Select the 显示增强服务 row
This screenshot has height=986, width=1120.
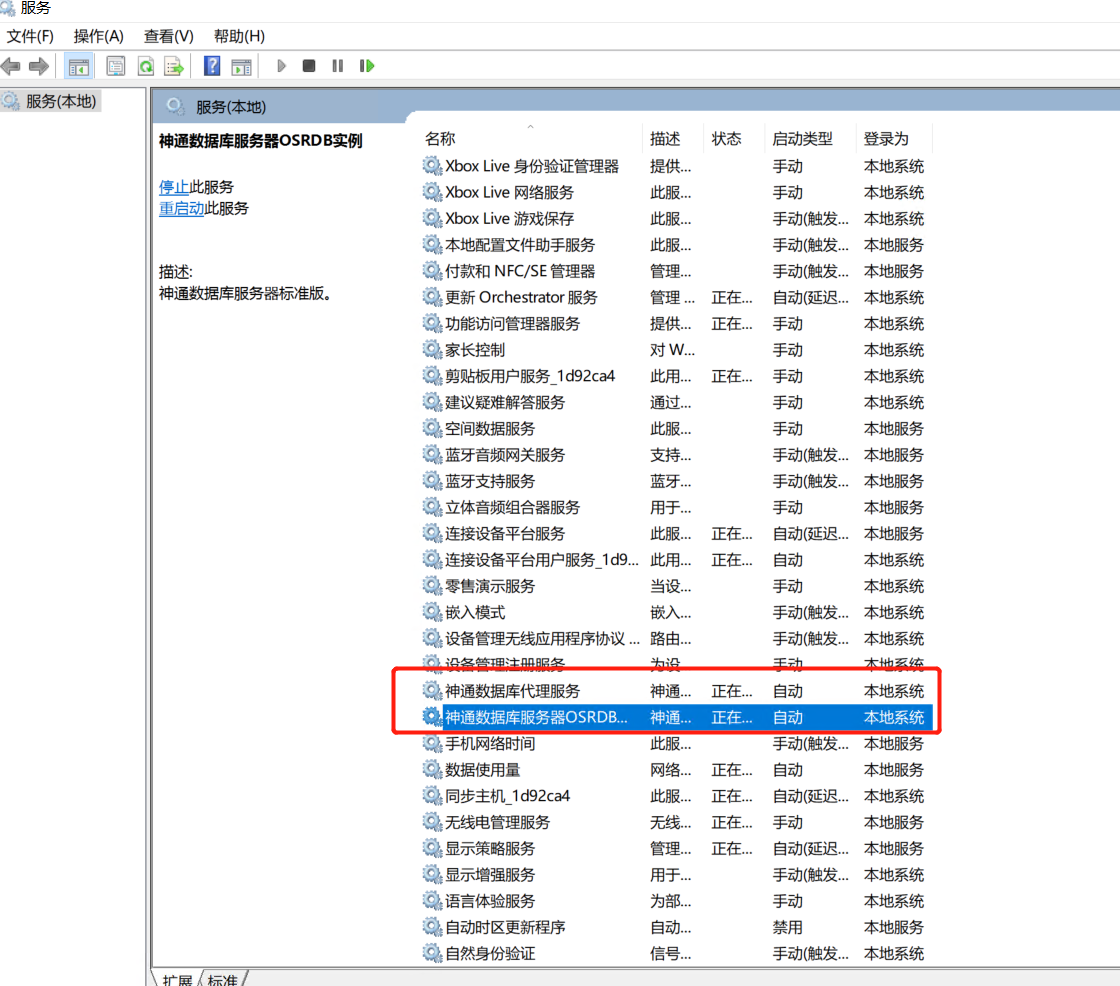pos(676,875)
